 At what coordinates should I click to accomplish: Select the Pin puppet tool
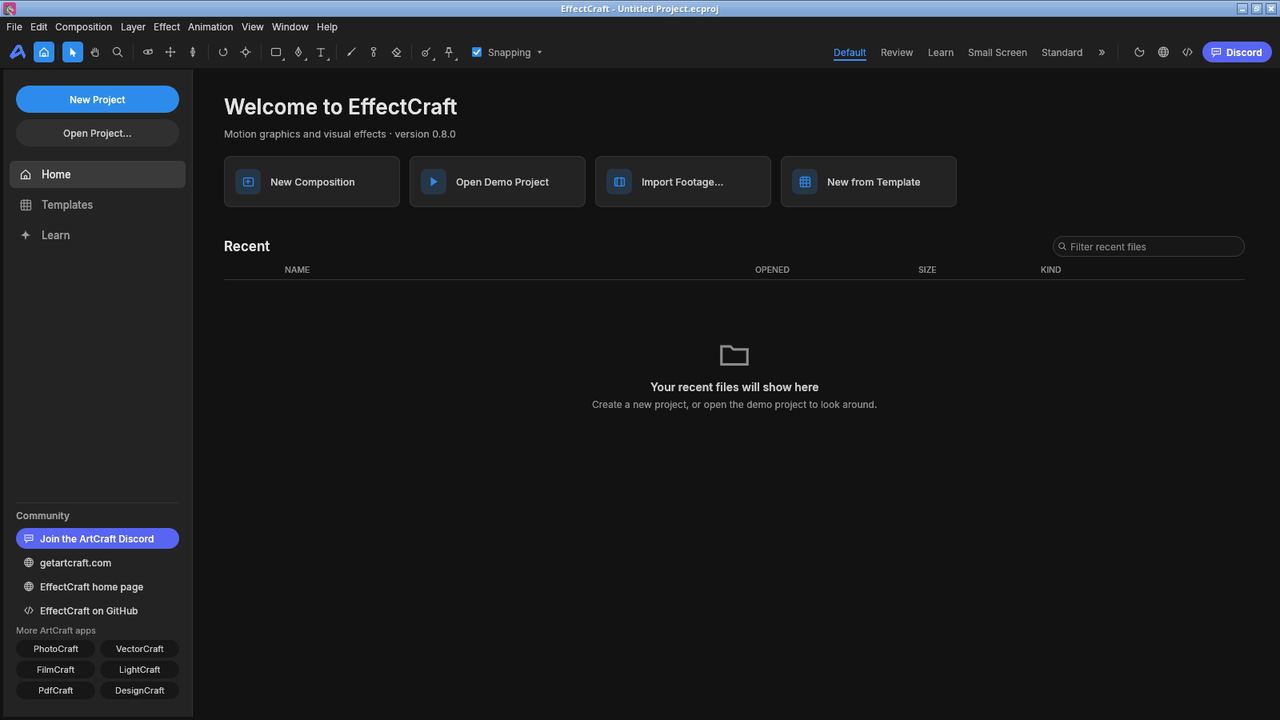pyautogui.click(x=449, y=52)
